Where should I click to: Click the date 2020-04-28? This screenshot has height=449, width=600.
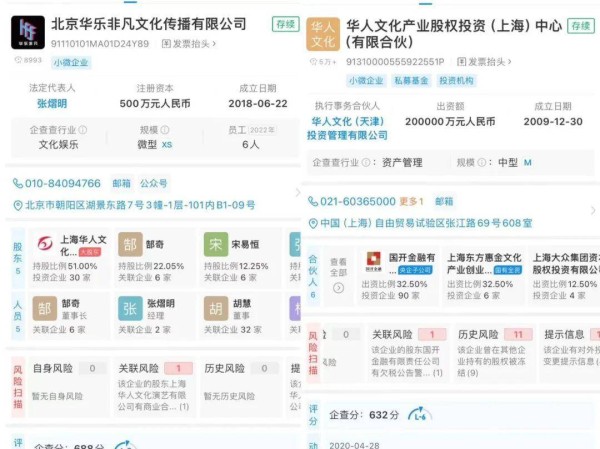pyautogui.click(x=354, y=445)
